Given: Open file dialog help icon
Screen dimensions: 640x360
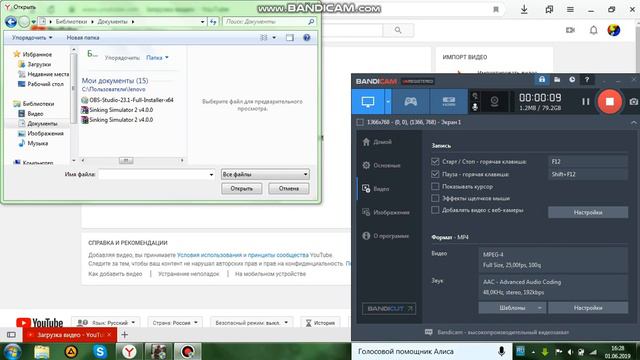Looking at the screenshot, I should pos(307,38).
